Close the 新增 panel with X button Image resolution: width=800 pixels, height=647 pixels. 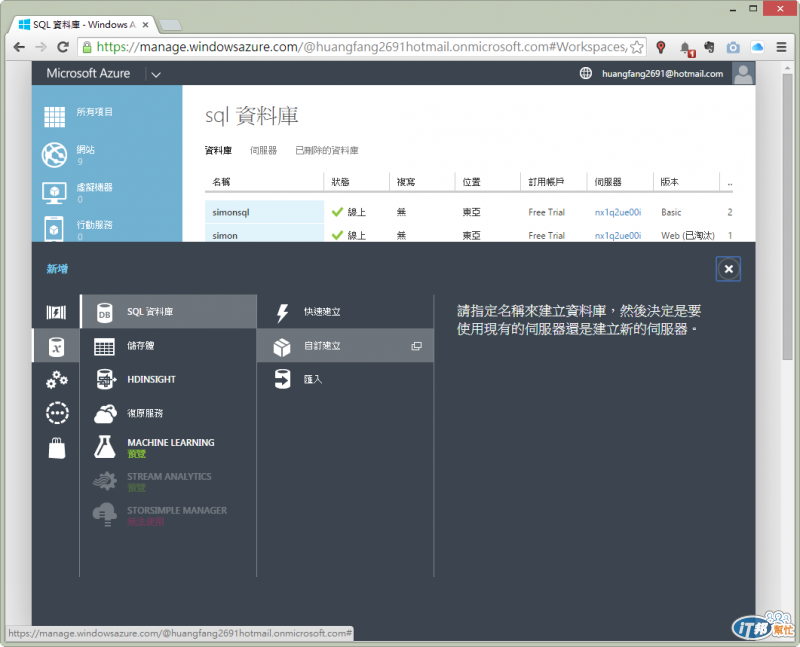[x=728, y=269]
